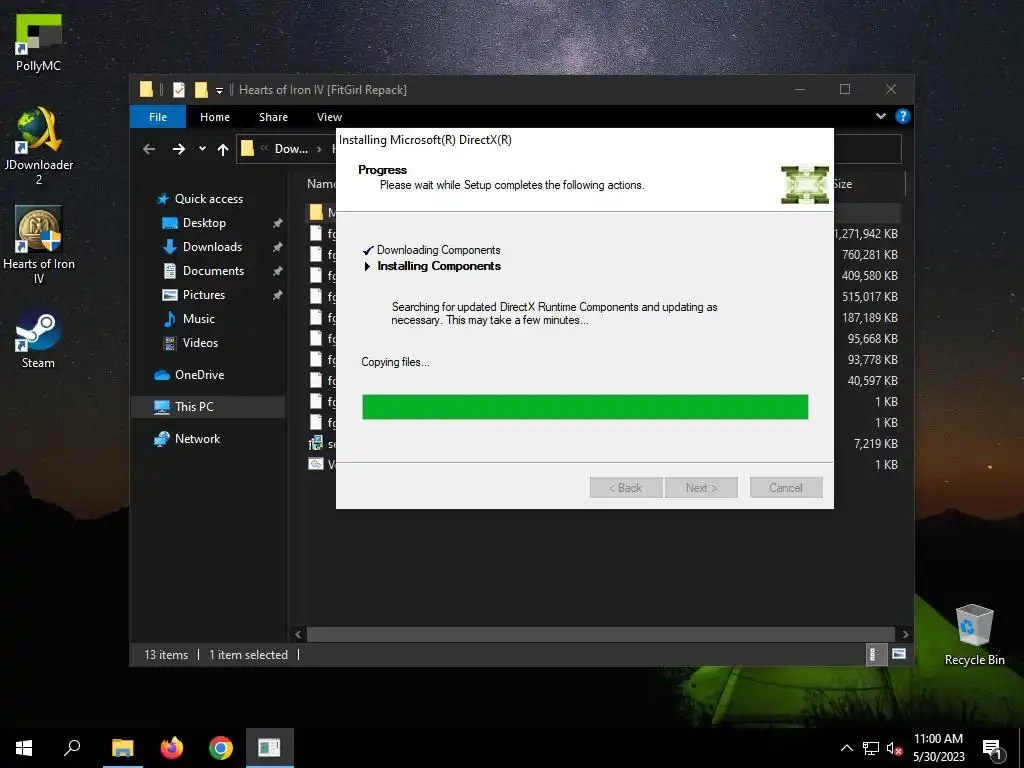1024x768 pixels.
Task: Click the Explorer horizontal scrollbar
Action: tap(600, 634)
